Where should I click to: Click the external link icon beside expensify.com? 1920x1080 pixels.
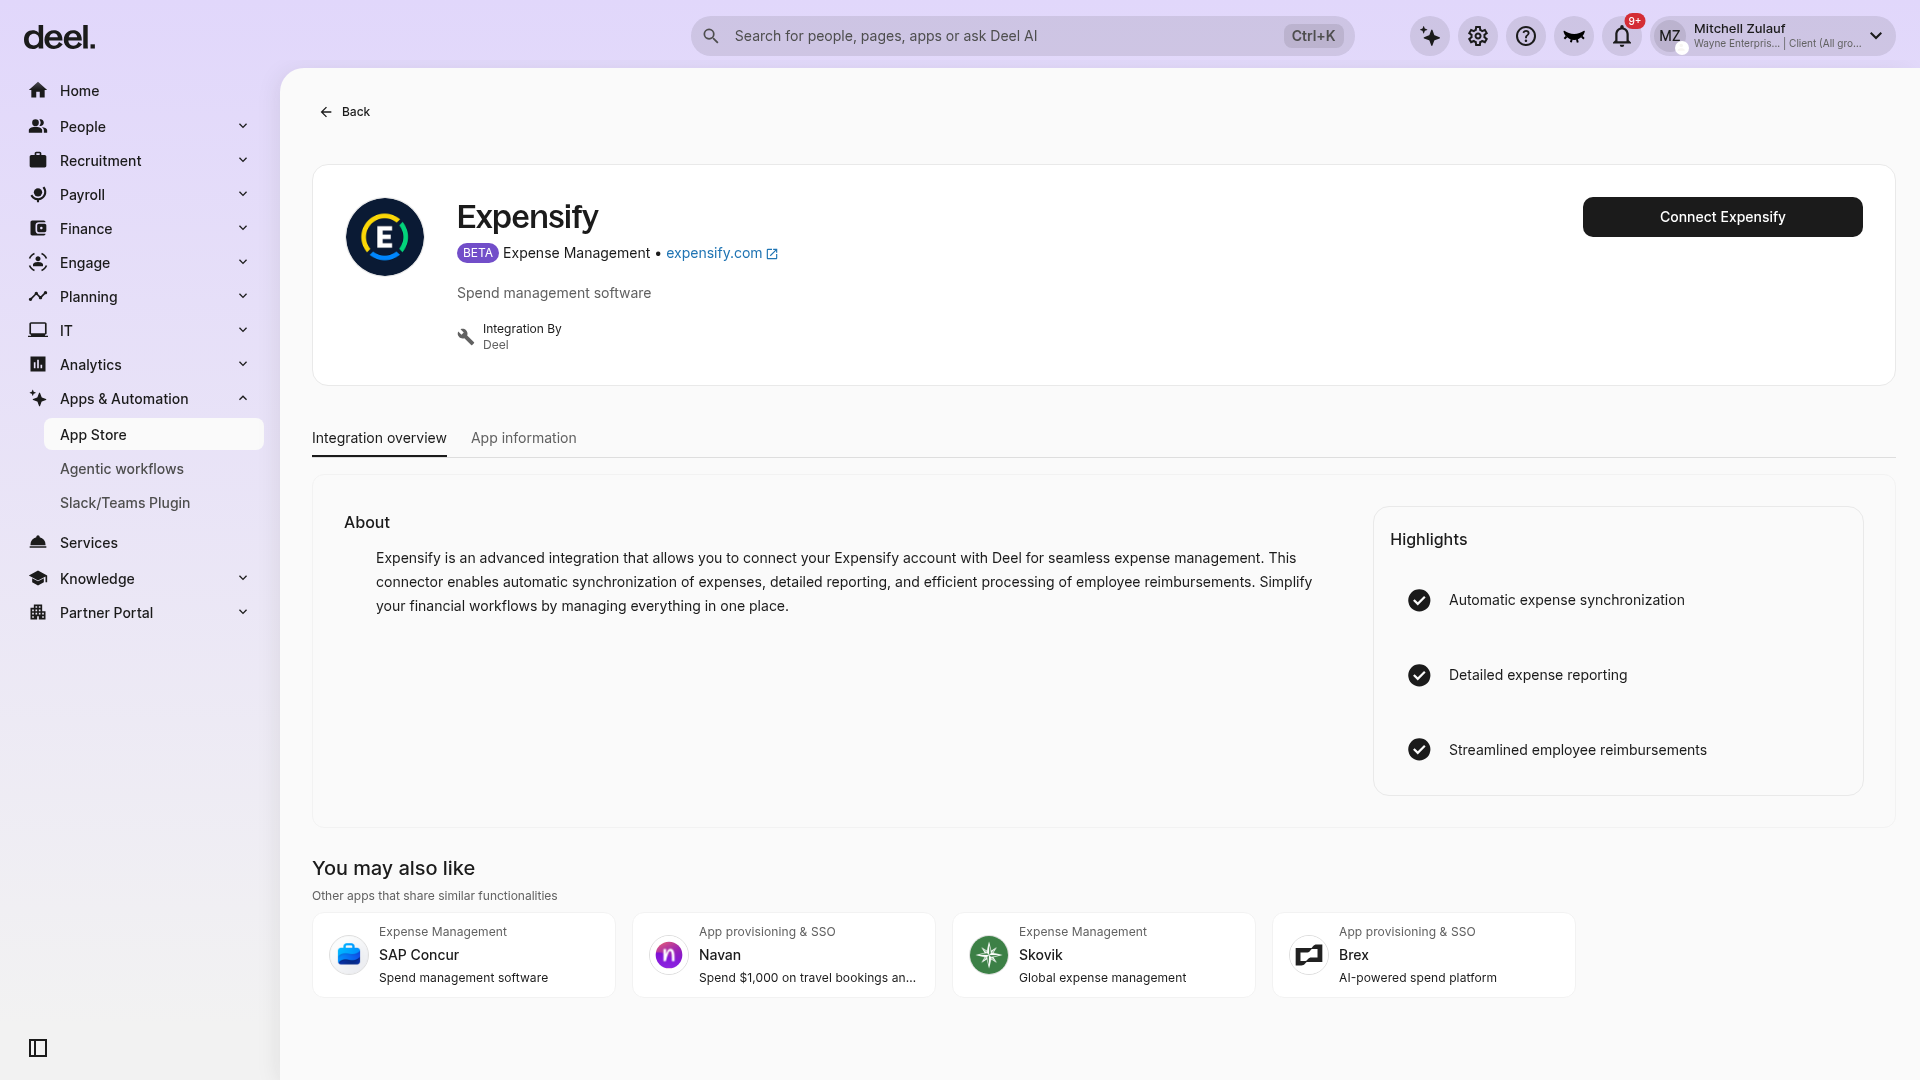pyautogui.click(x=772, y=254)
